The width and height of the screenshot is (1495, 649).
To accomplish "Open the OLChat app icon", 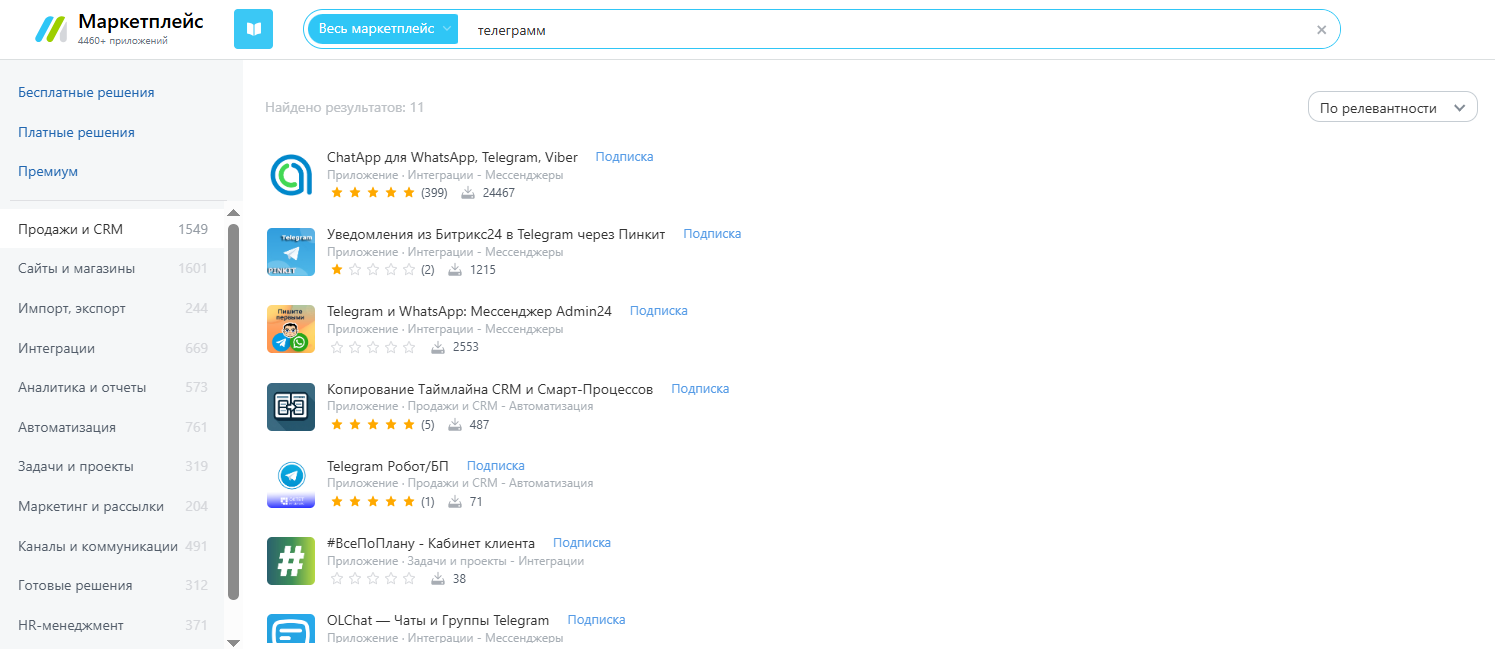I will (x=291, y=631).
